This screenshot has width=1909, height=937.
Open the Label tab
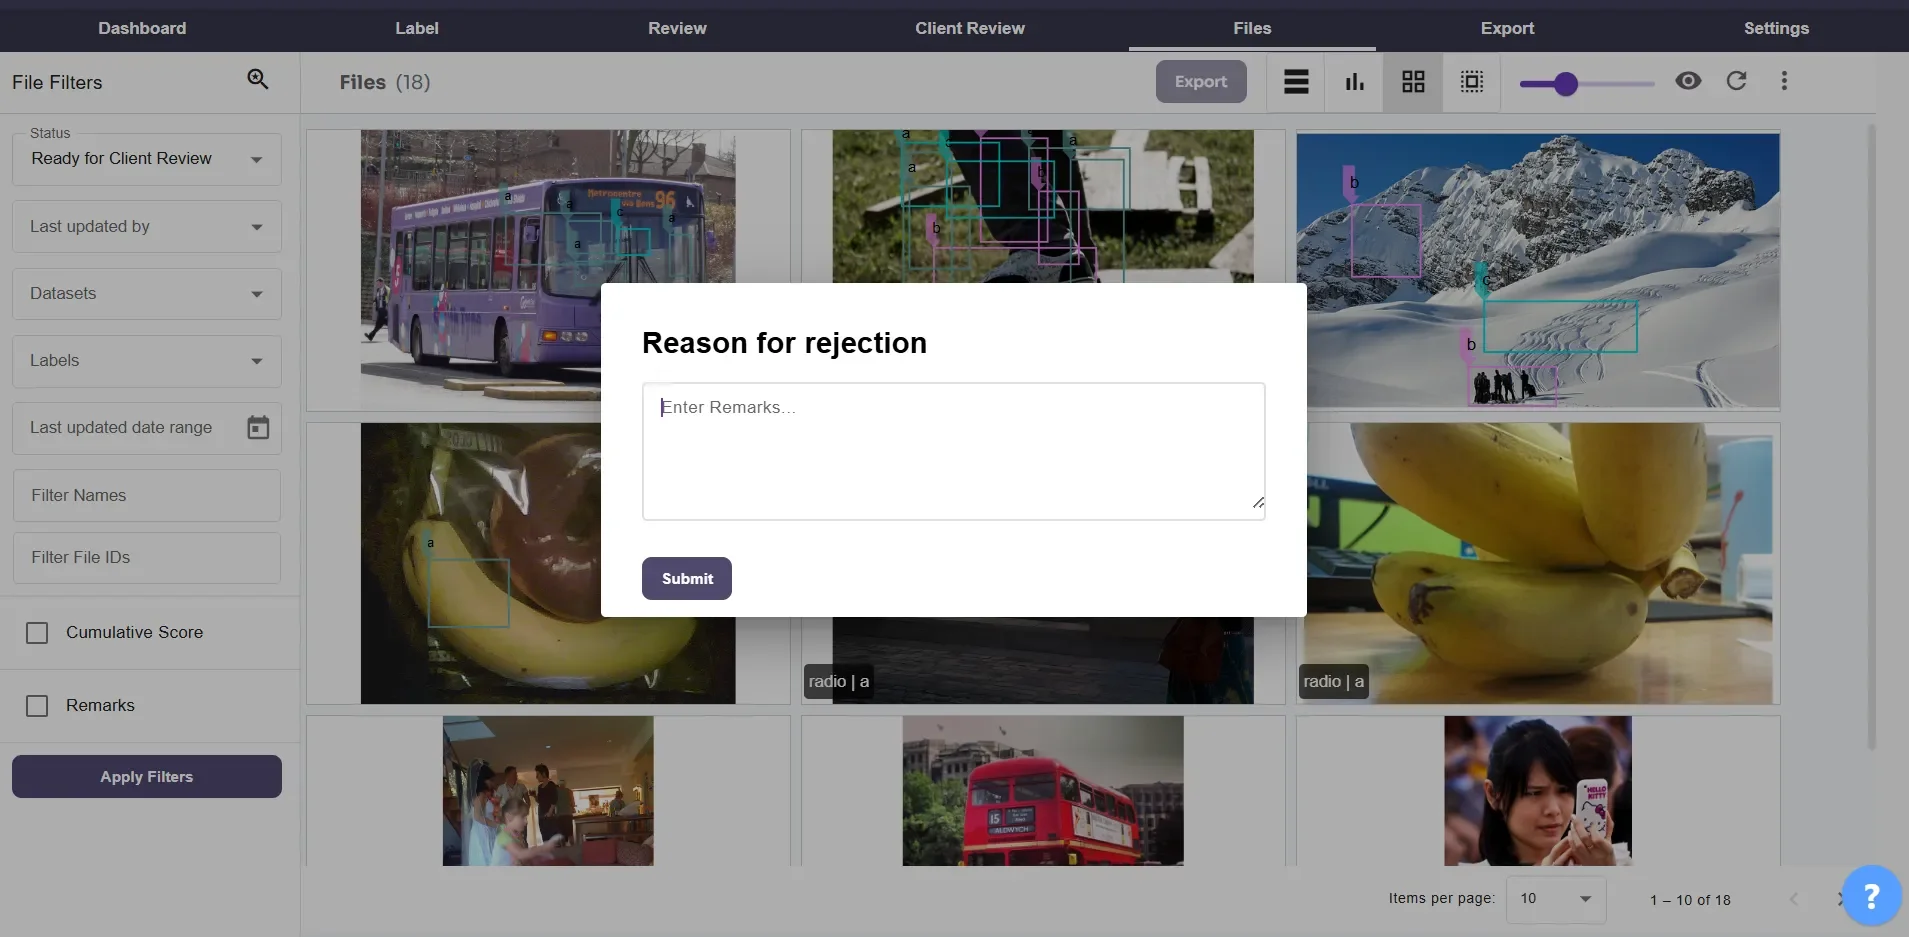point(417,28)
